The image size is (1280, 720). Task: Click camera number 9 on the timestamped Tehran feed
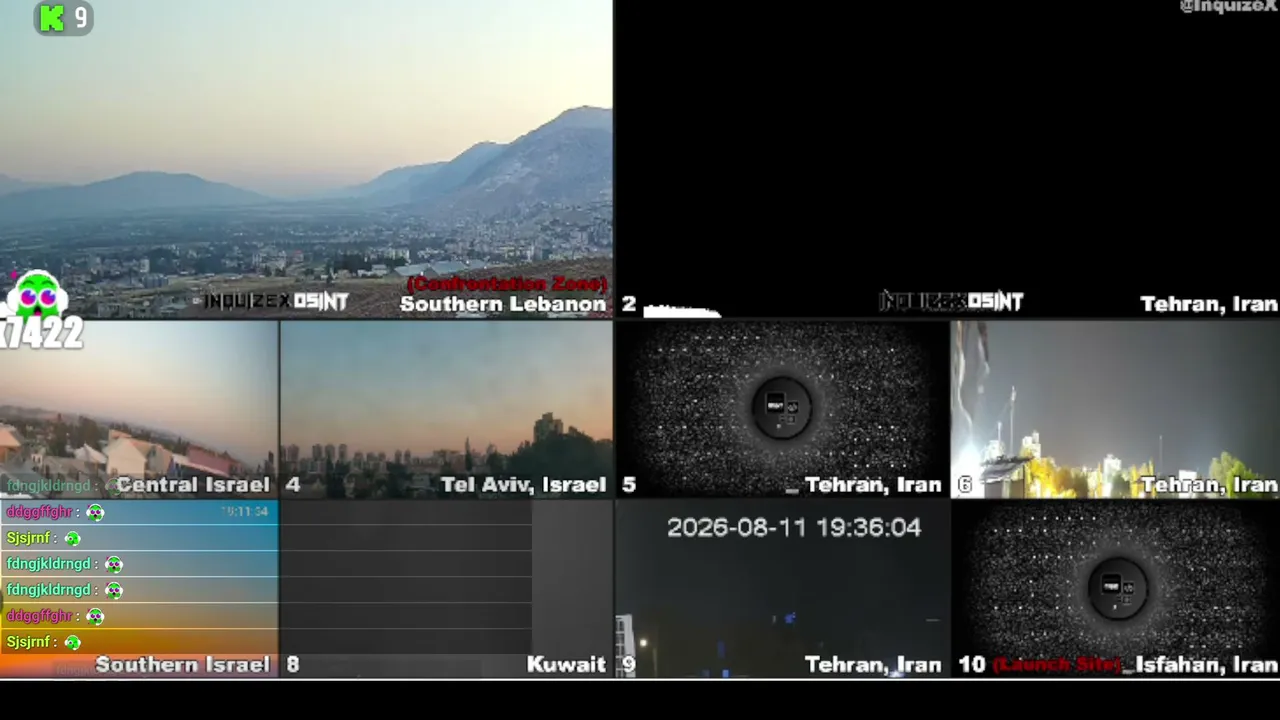click(629, 665)
